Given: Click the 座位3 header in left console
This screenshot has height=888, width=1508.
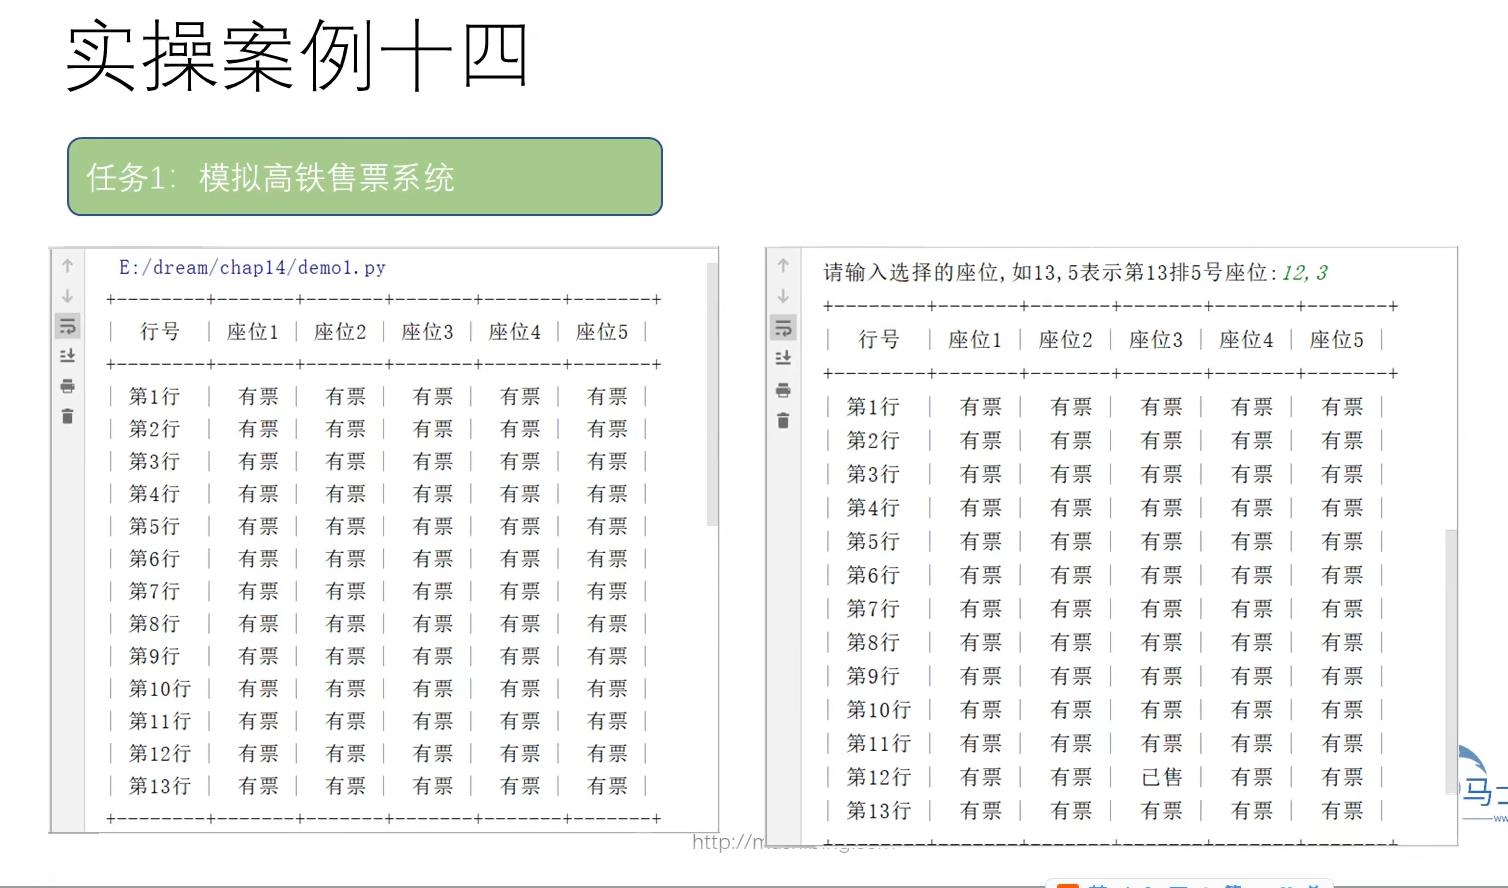Looking at the screenshot, I should [427, 332].
